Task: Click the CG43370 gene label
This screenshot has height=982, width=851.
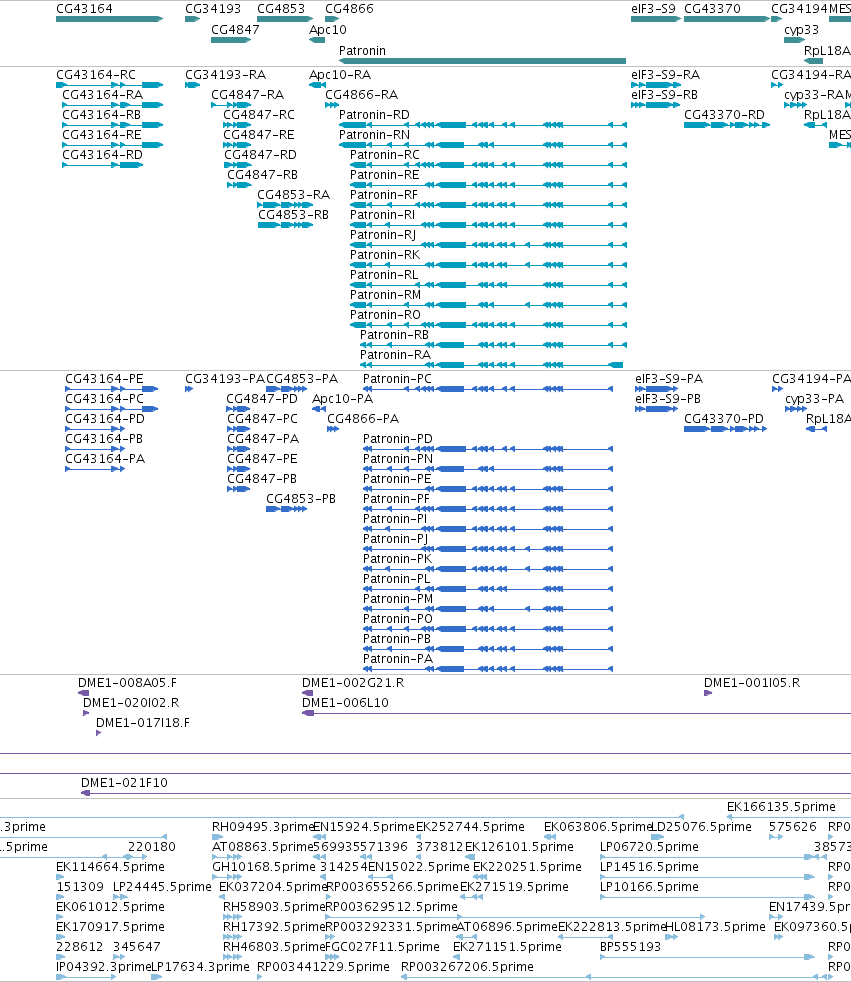Action: 712,9
